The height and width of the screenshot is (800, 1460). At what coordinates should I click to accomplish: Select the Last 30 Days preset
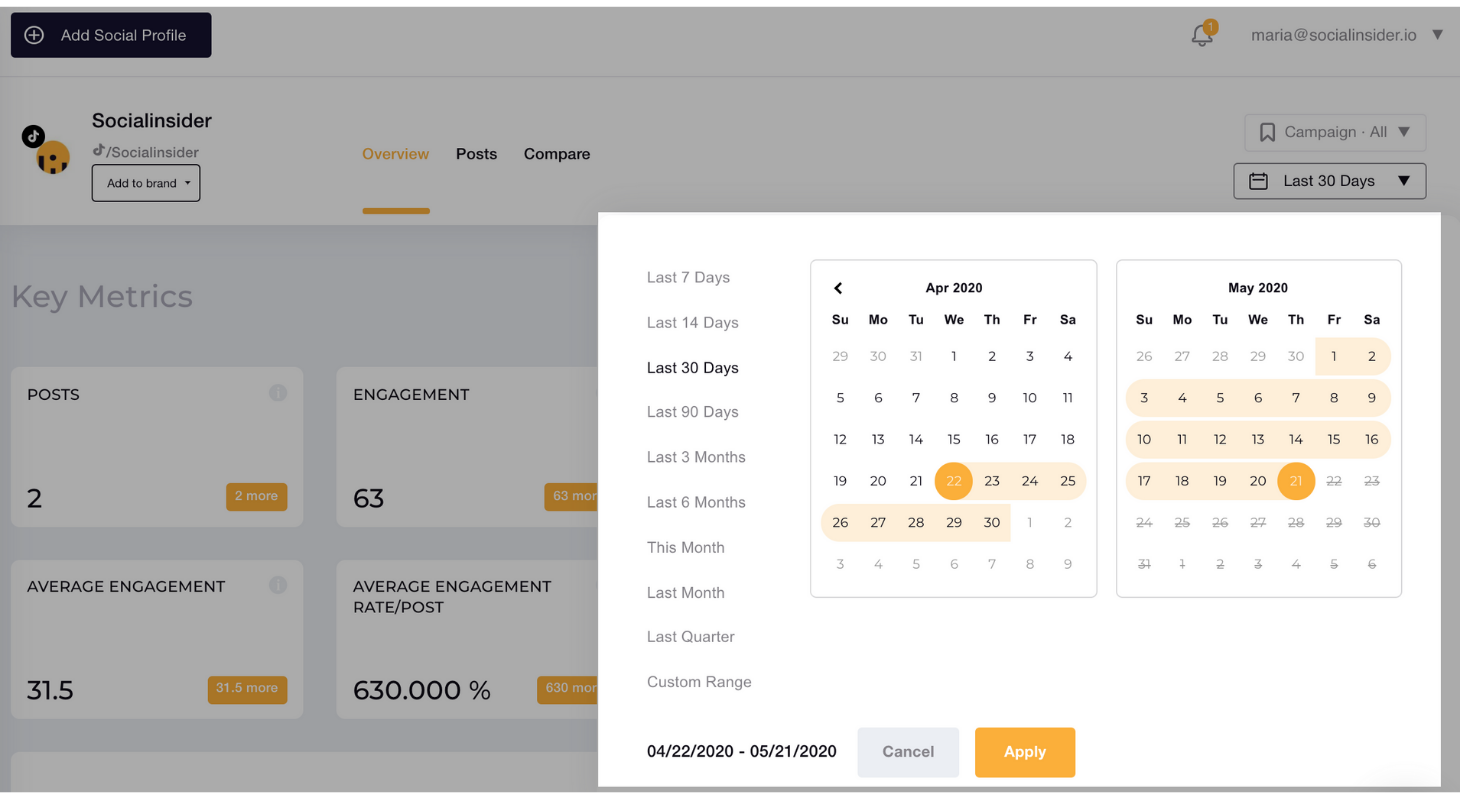click(692, 367)
